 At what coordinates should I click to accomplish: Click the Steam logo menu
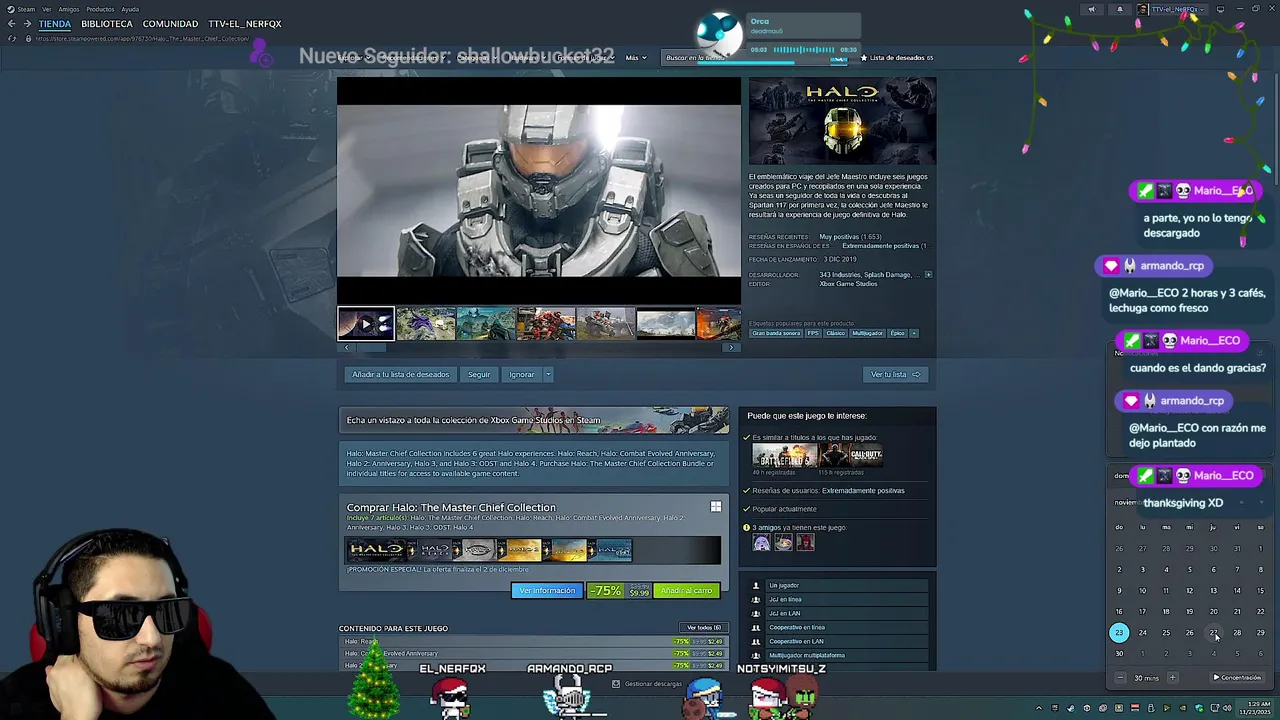(11, 9)
